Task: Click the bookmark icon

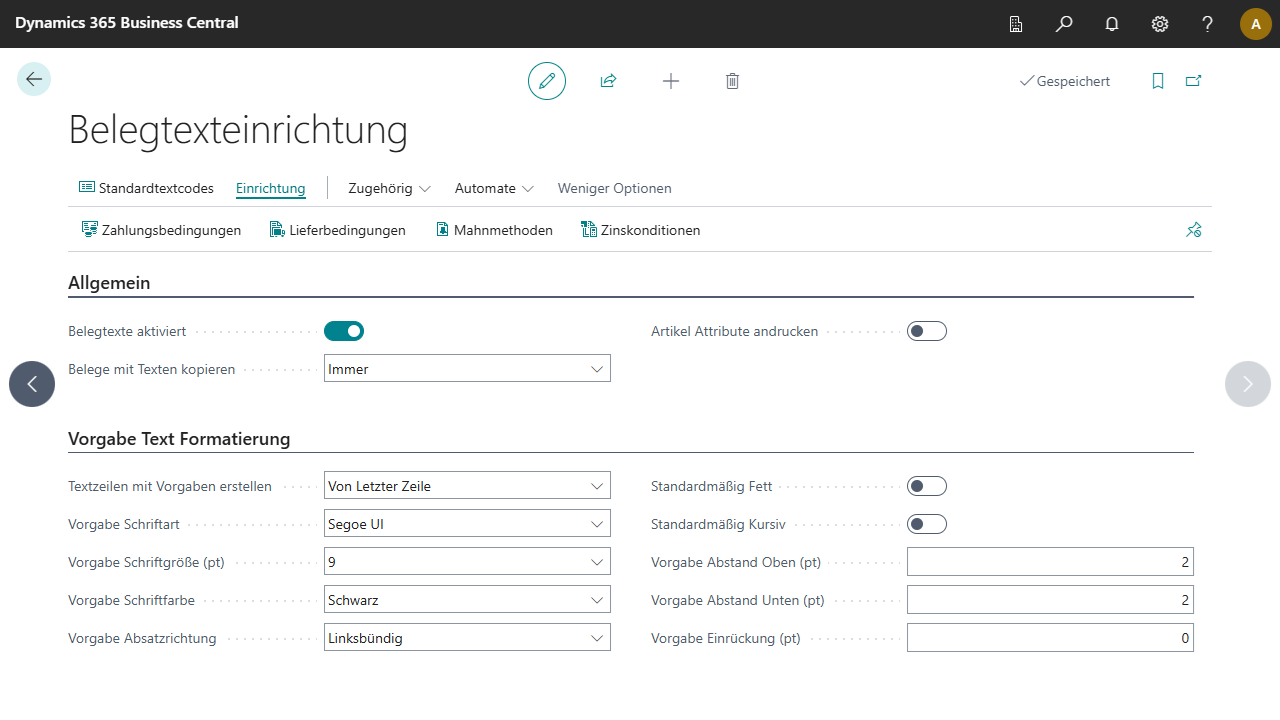Action: [x=1158, y=81]
